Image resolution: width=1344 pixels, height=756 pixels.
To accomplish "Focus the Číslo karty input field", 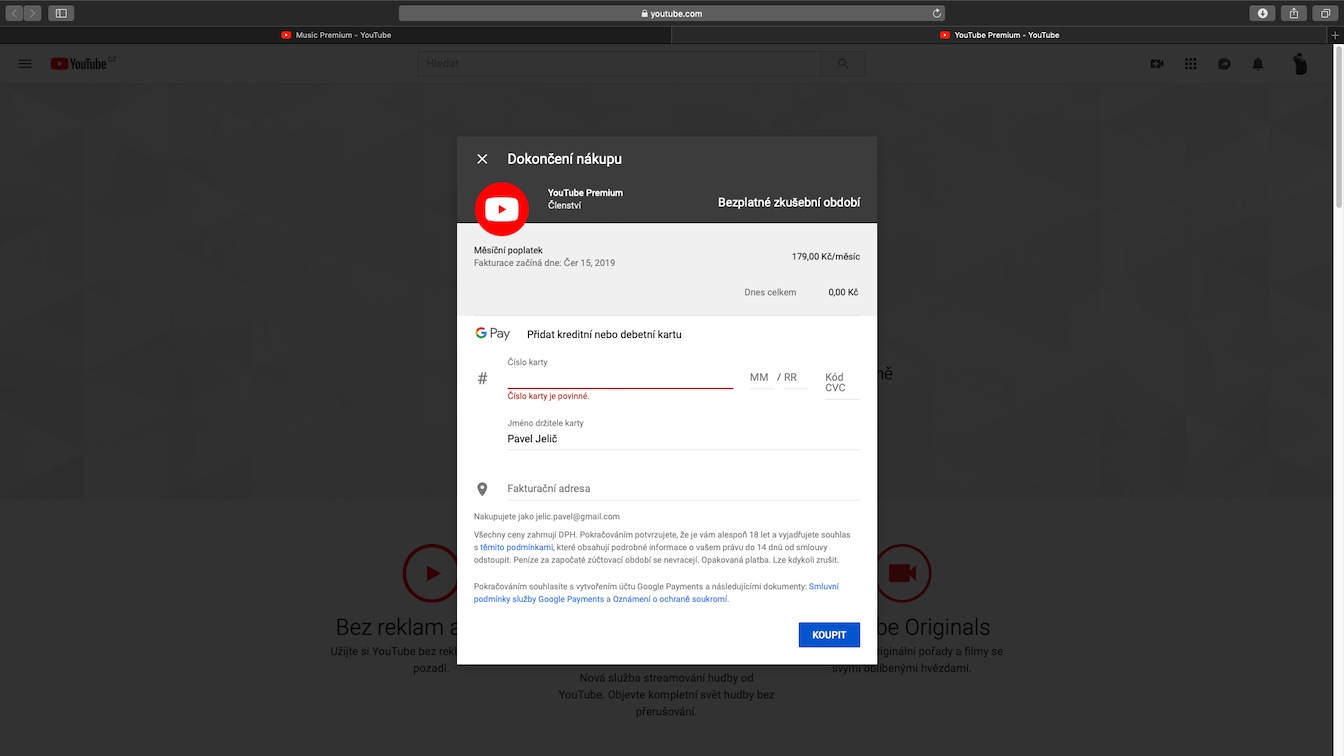I will [x=620, y=378].
